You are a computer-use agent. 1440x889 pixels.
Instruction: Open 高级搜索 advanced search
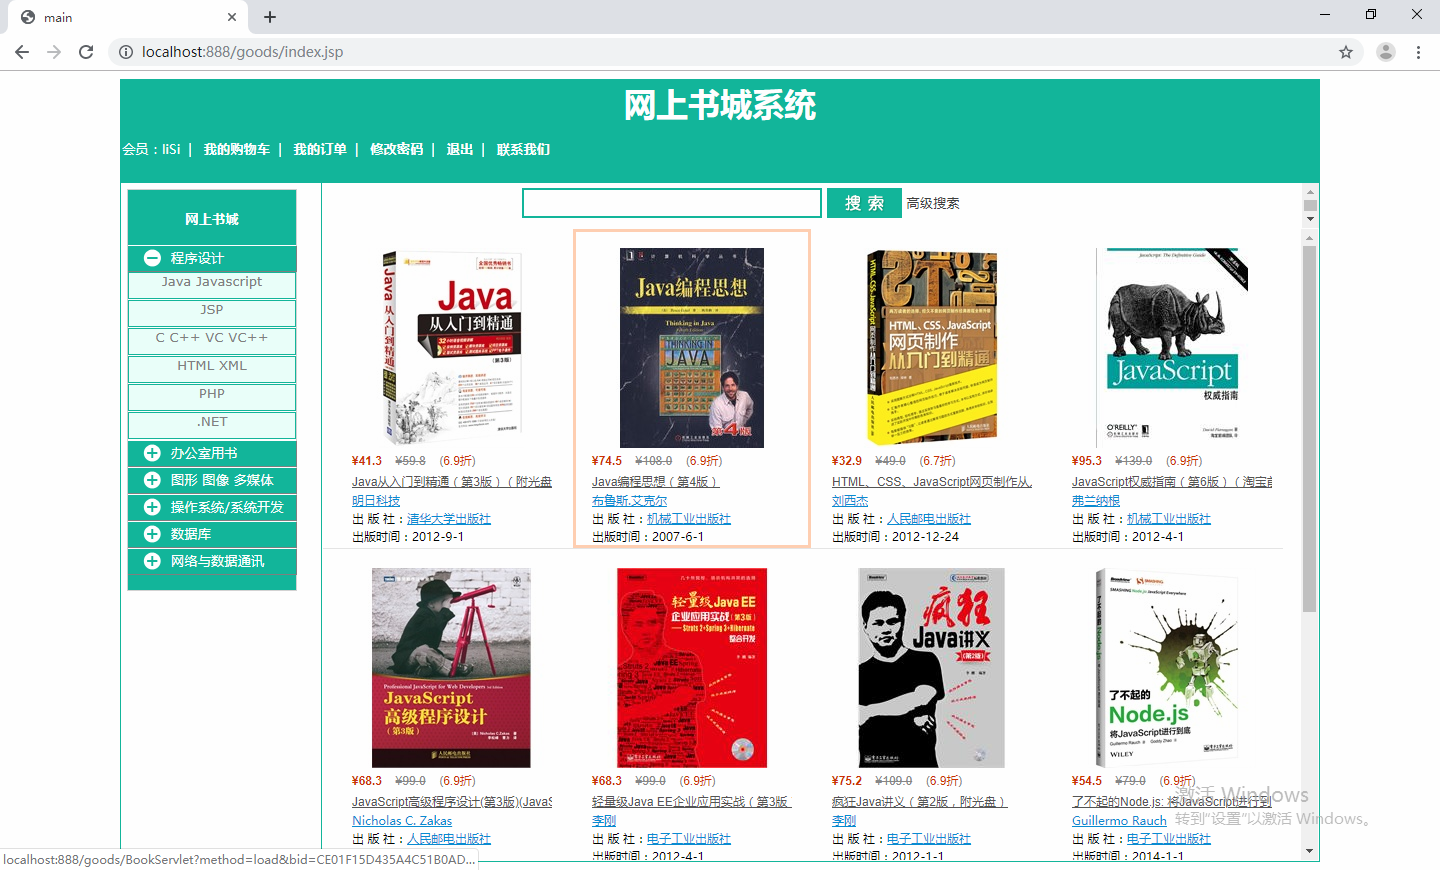pos(933,203)
